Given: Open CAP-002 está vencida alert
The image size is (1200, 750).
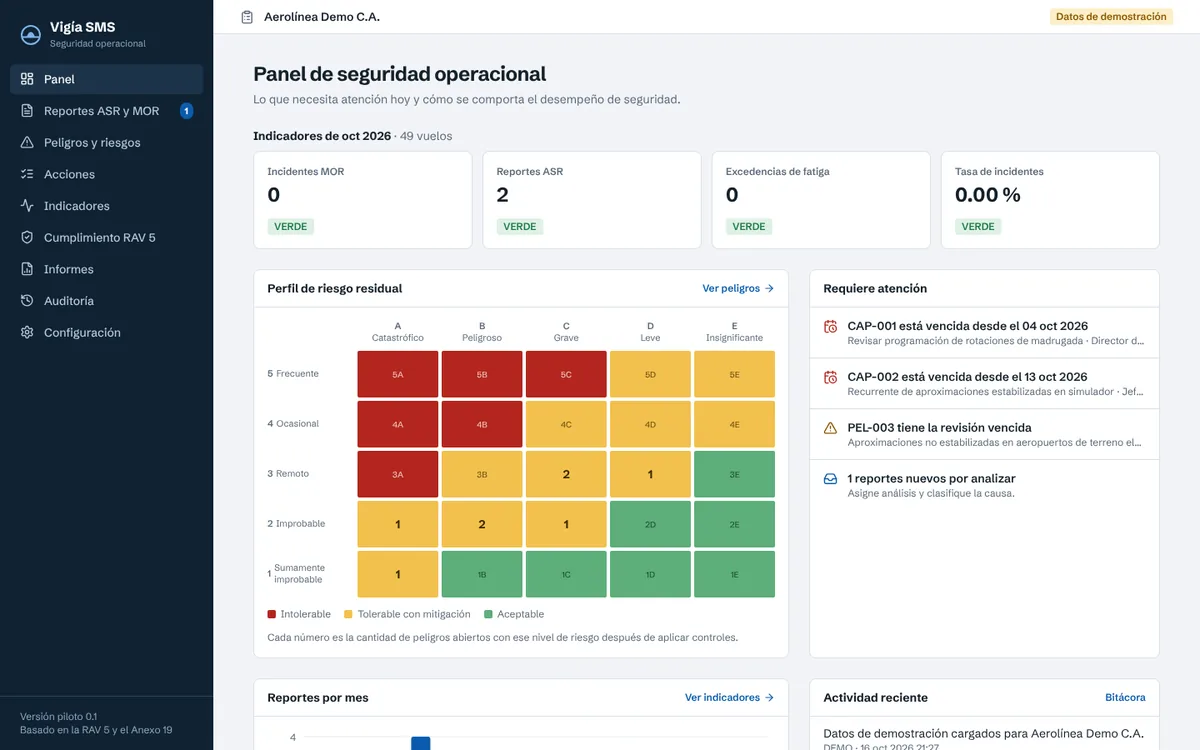Looking at the screenshot, I should coord(984,384).
